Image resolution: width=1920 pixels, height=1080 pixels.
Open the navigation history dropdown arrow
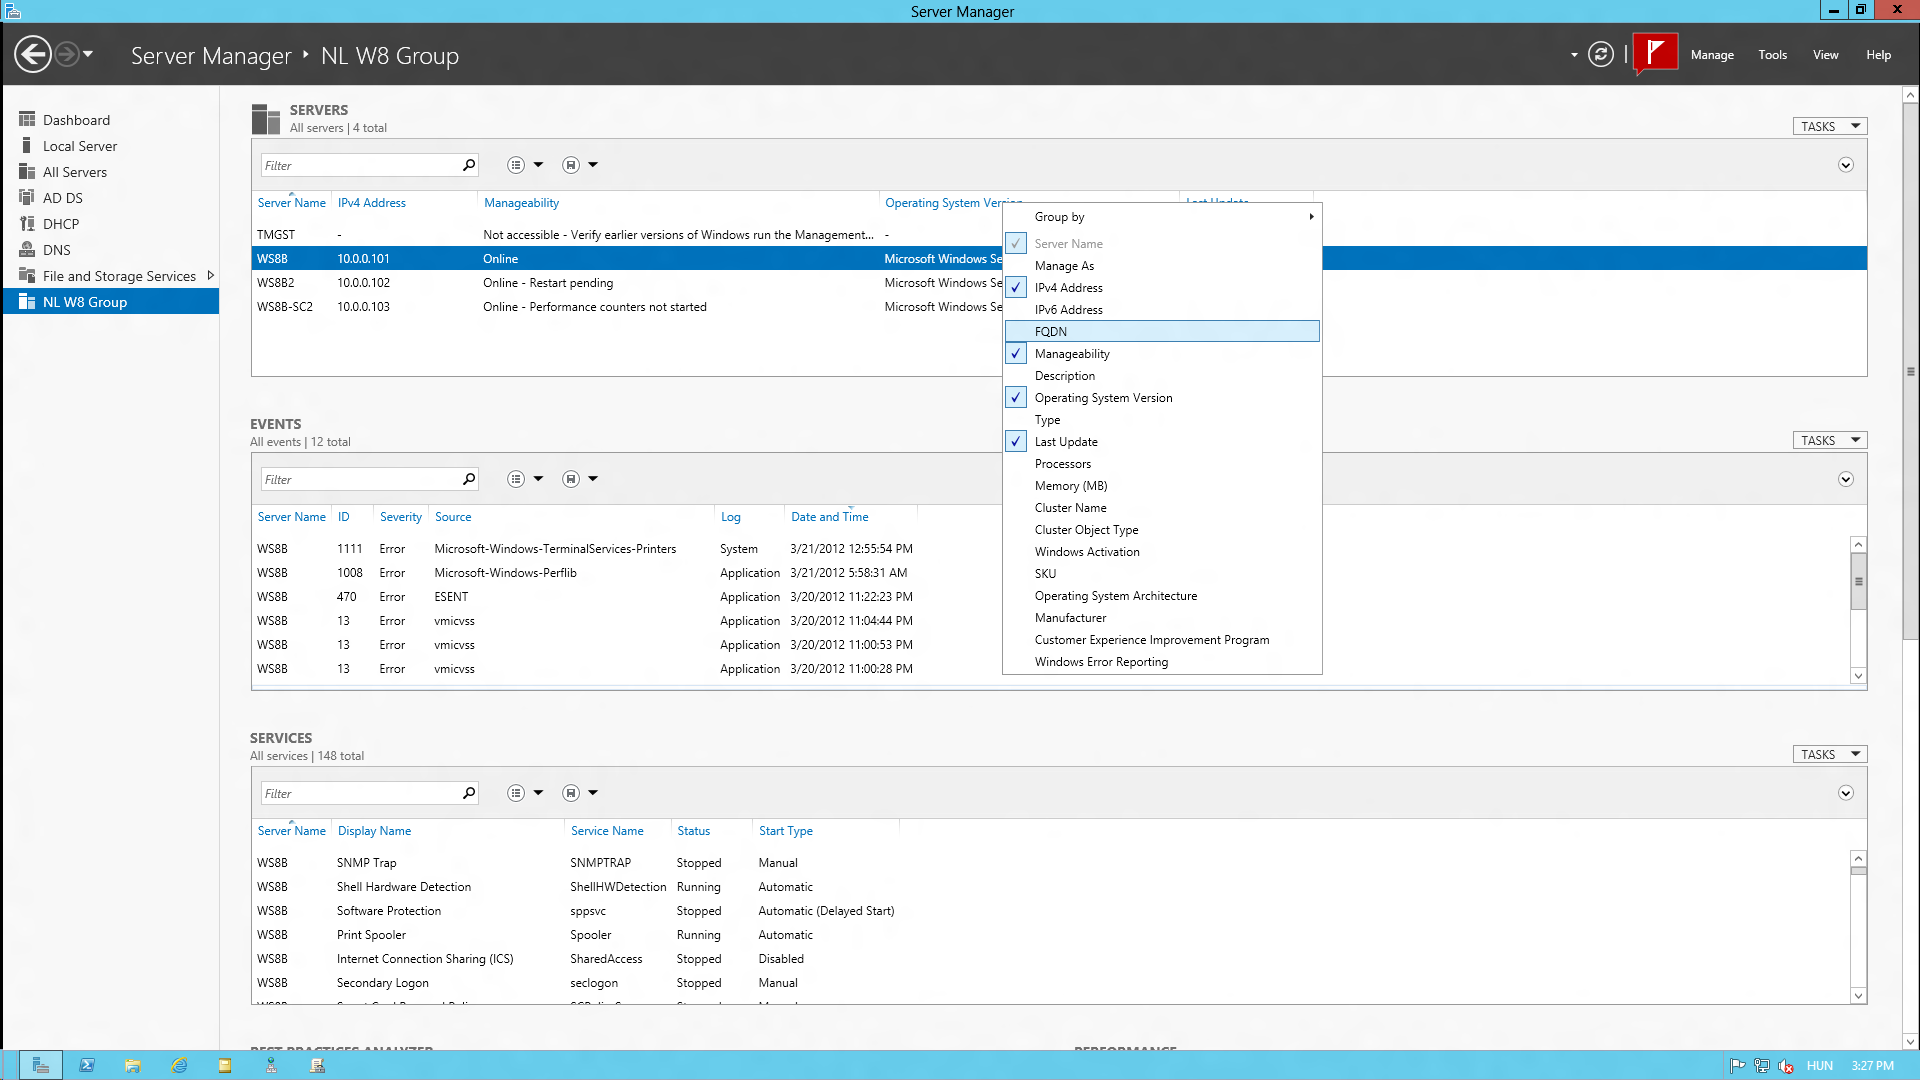(x=88, y=54)
